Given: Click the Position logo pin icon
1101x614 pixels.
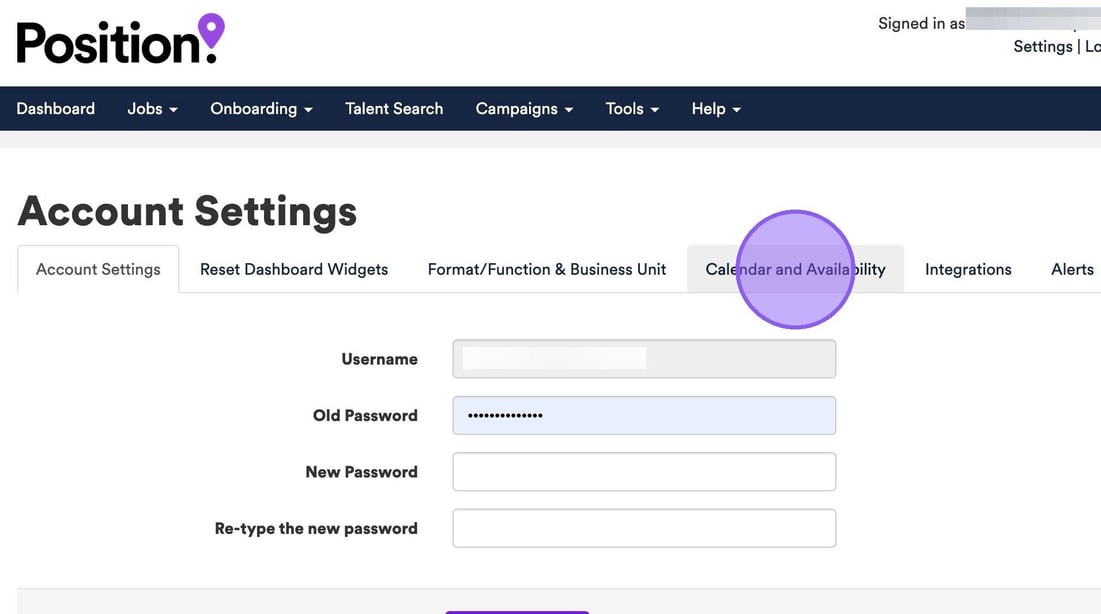Looking at the screenshot, I should 211,32.
